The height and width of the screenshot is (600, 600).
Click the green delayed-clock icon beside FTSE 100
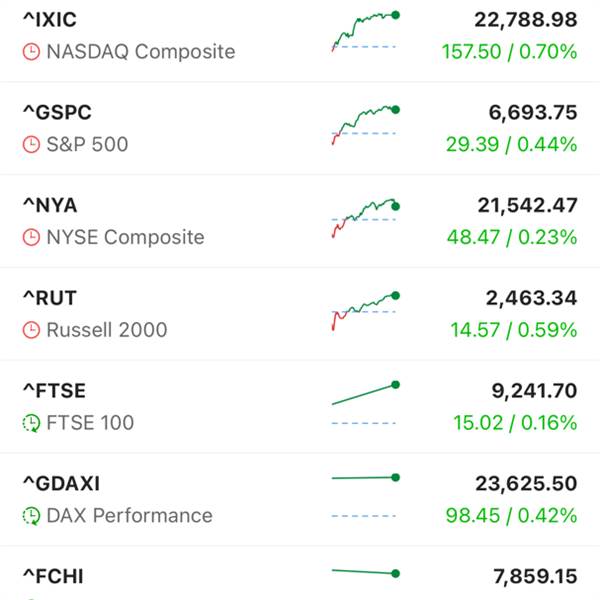[31, 423]
